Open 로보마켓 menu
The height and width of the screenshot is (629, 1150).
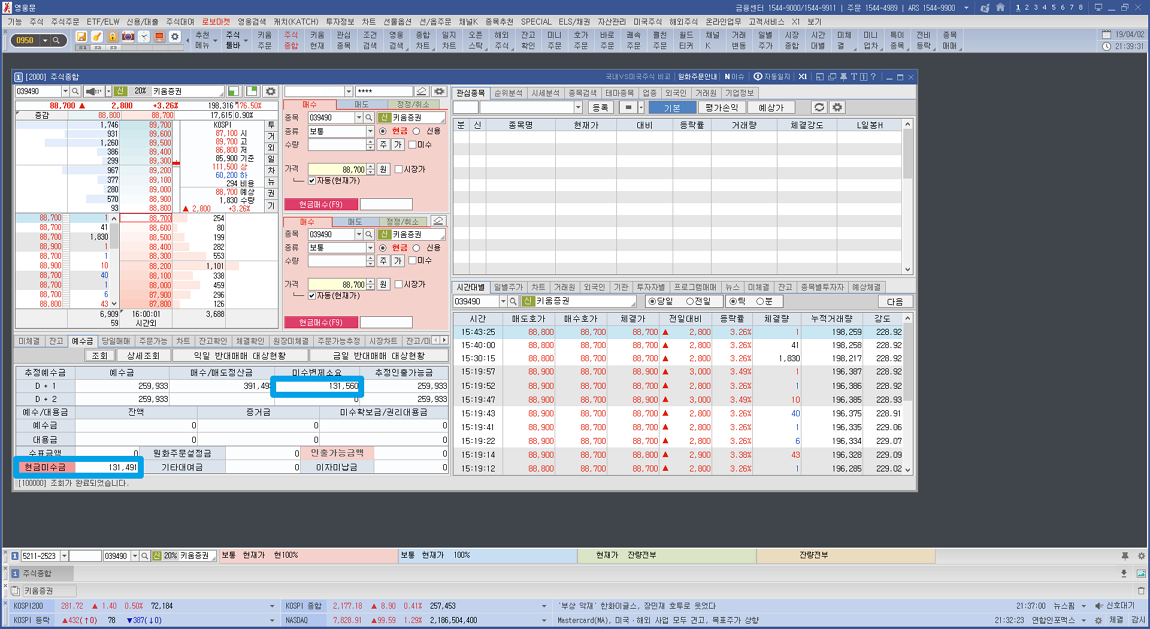(x=216, y=22)
